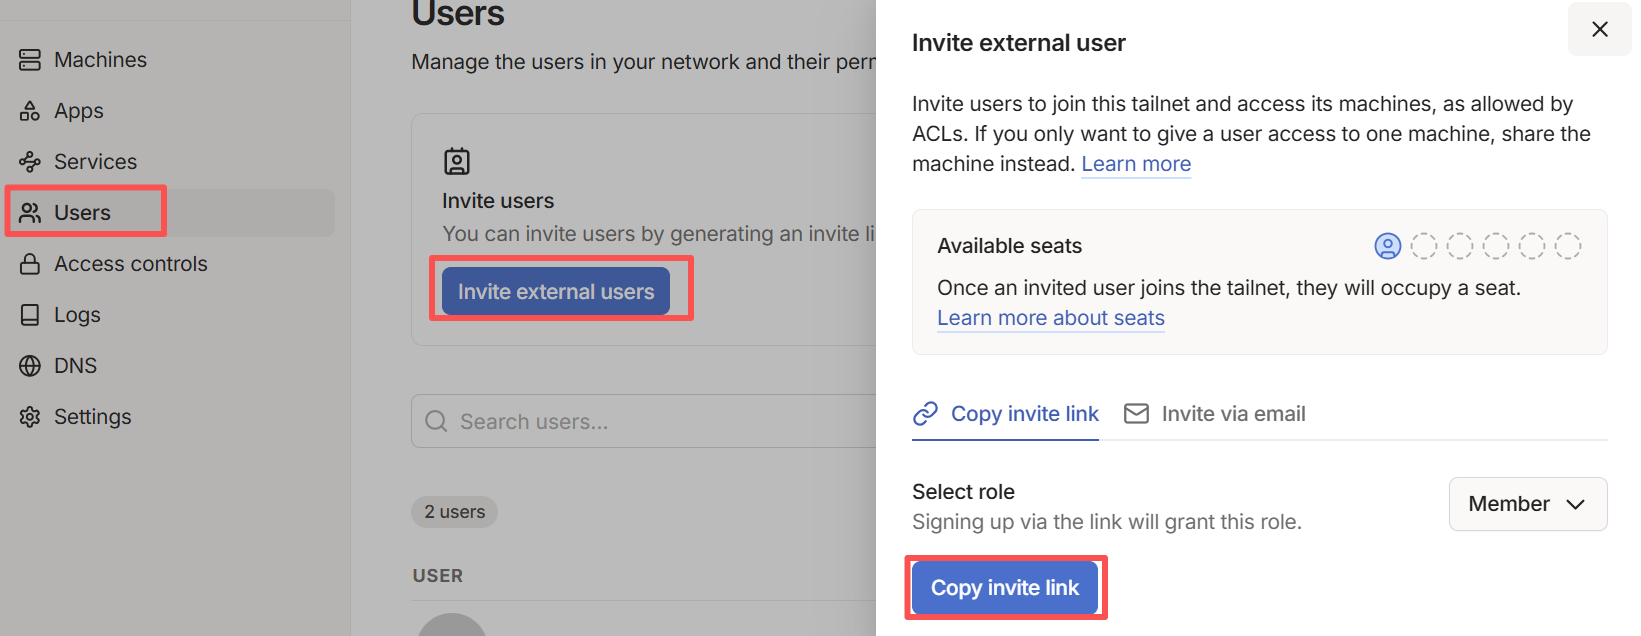
Task: Click the Access controls lock icon
Action: 30,264
